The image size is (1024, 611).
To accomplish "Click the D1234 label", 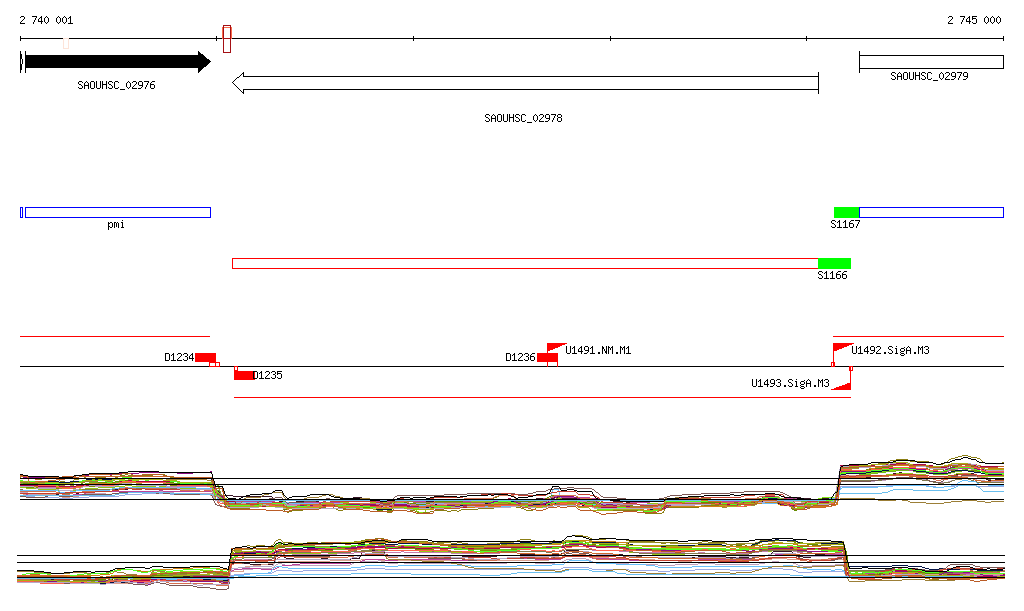I will (179, 357).
